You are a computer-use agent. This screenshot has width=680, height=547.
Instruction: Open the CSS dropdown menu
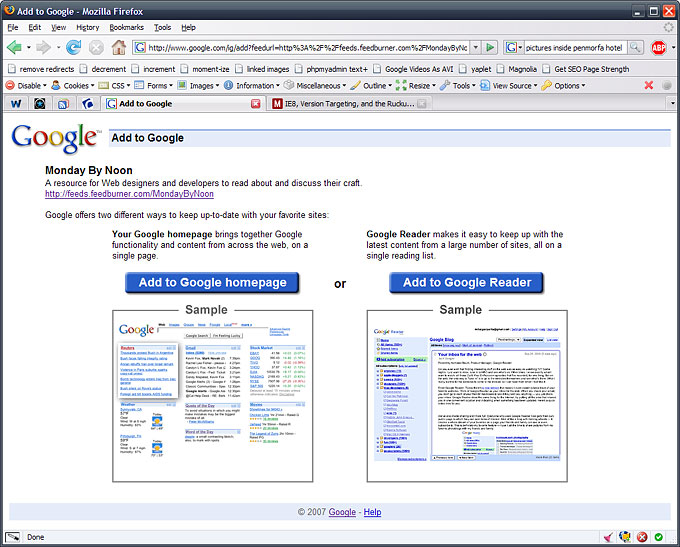pyautogui.click(x=114, y=85)
